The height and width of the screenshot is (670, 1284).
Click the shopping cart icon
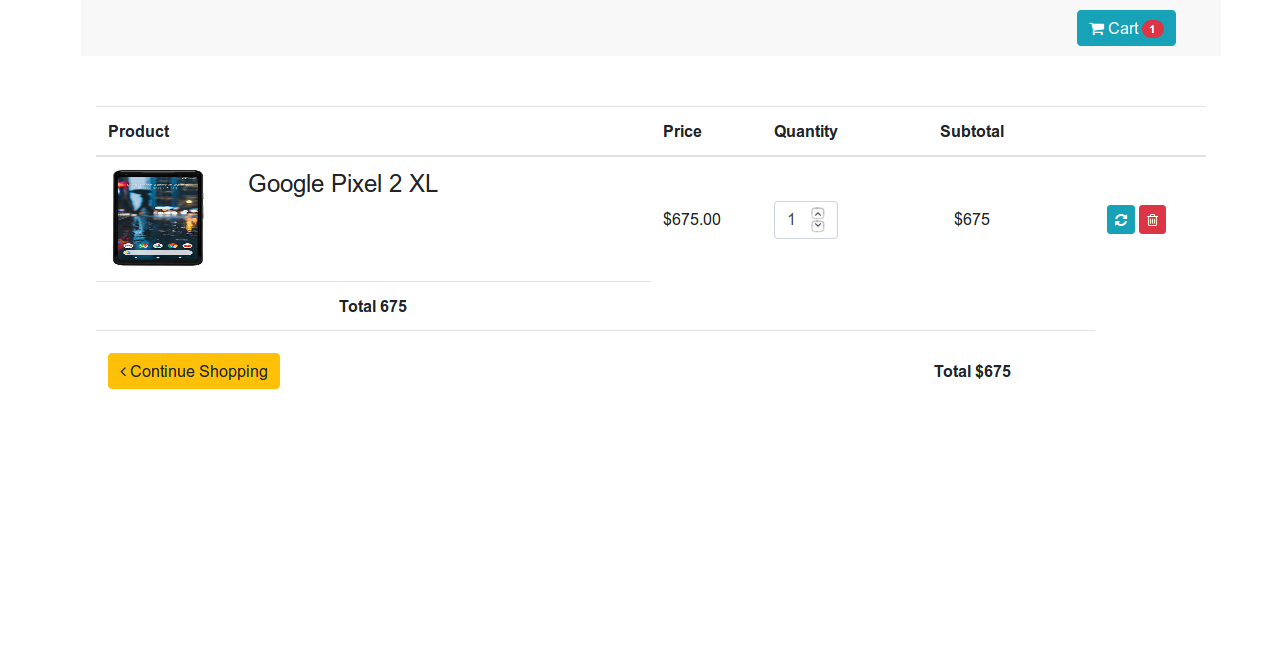(1097, 29)
